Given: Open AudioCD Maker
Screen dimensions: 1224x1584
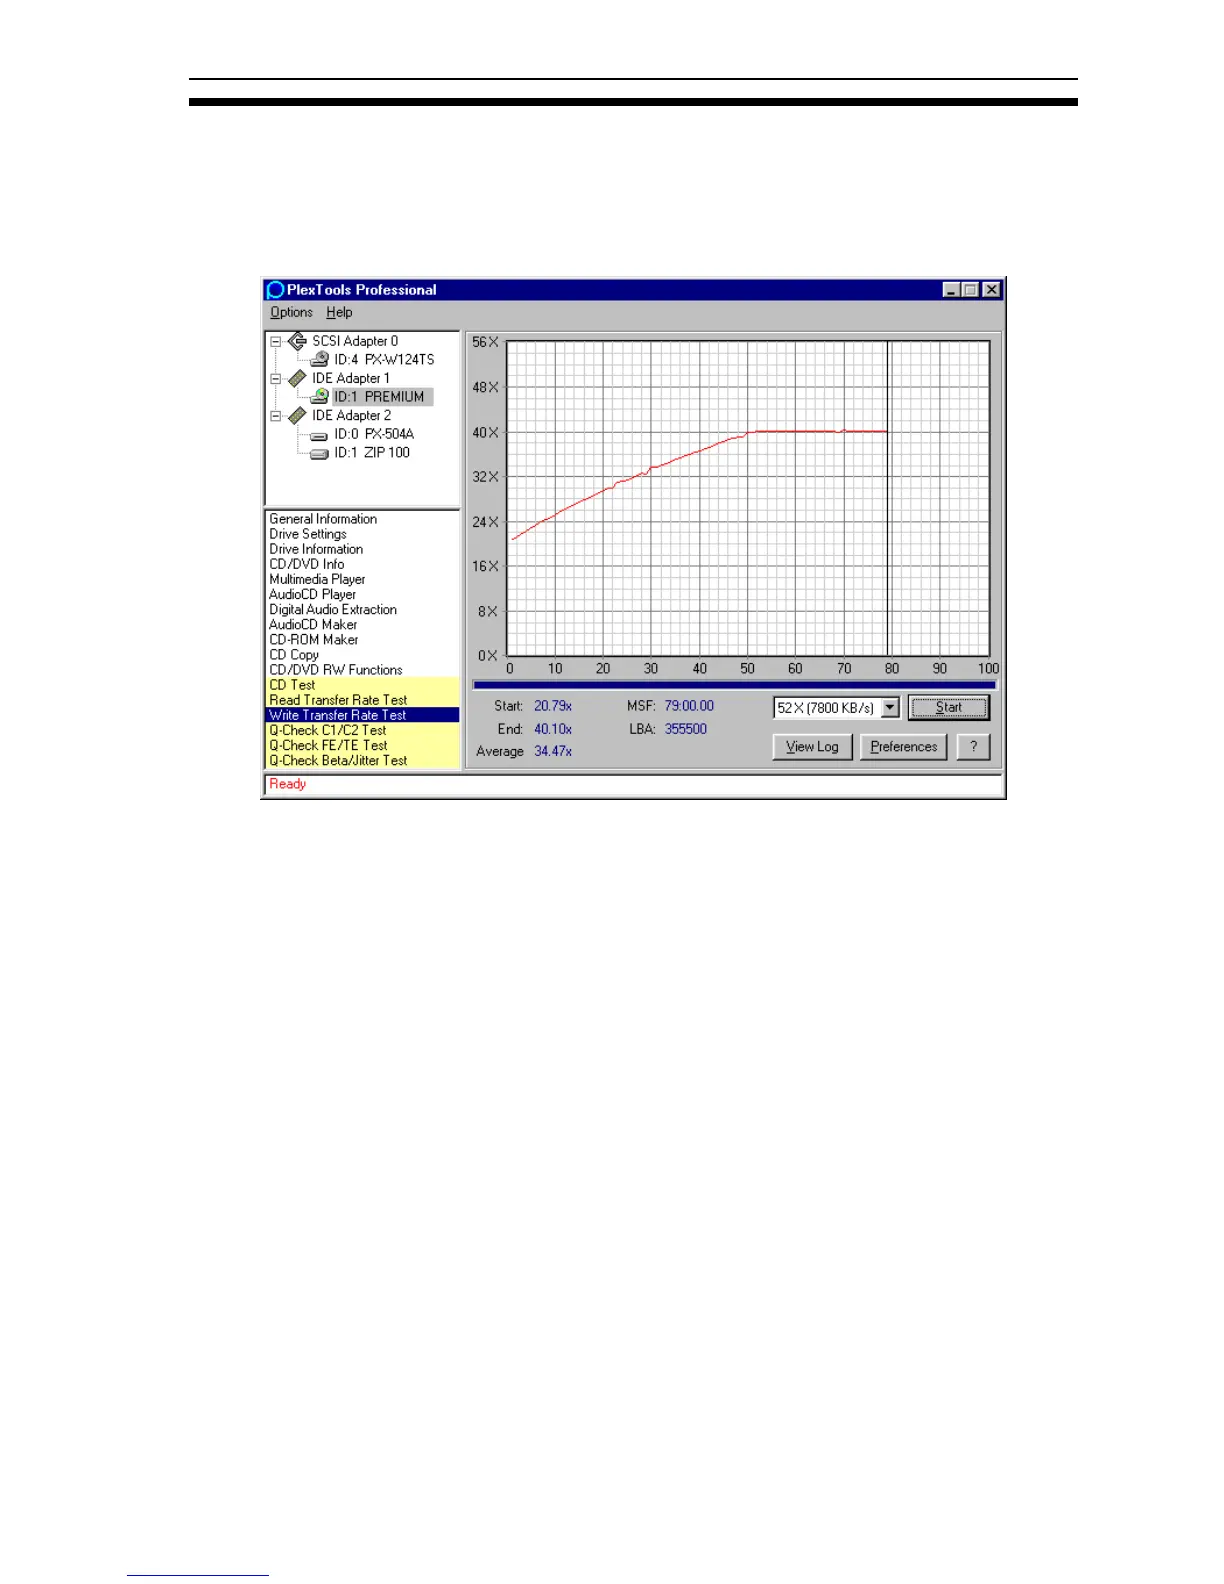Looking at the screenshot, I should (x=313, y=625).
